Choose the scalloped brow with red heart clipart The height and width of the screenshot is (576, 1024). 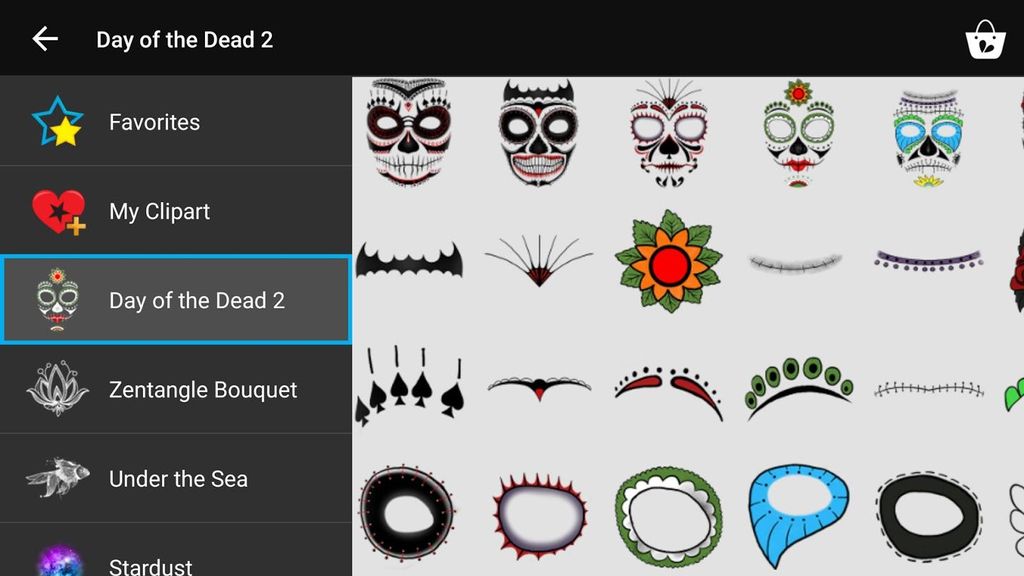[x=539, y=387]
